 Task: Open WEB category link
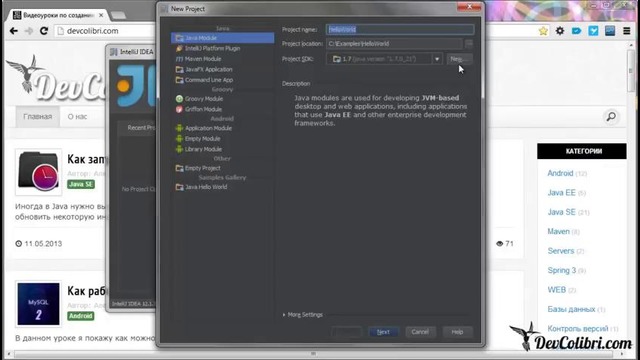556,290
